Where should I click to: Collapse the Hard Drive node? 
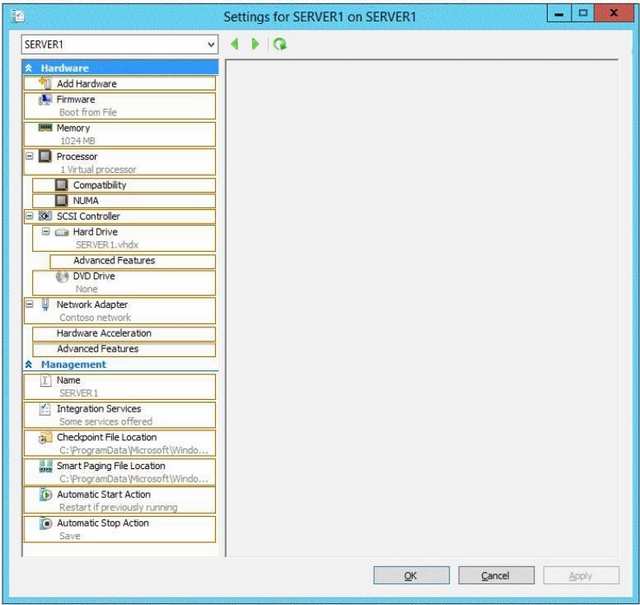46,232
